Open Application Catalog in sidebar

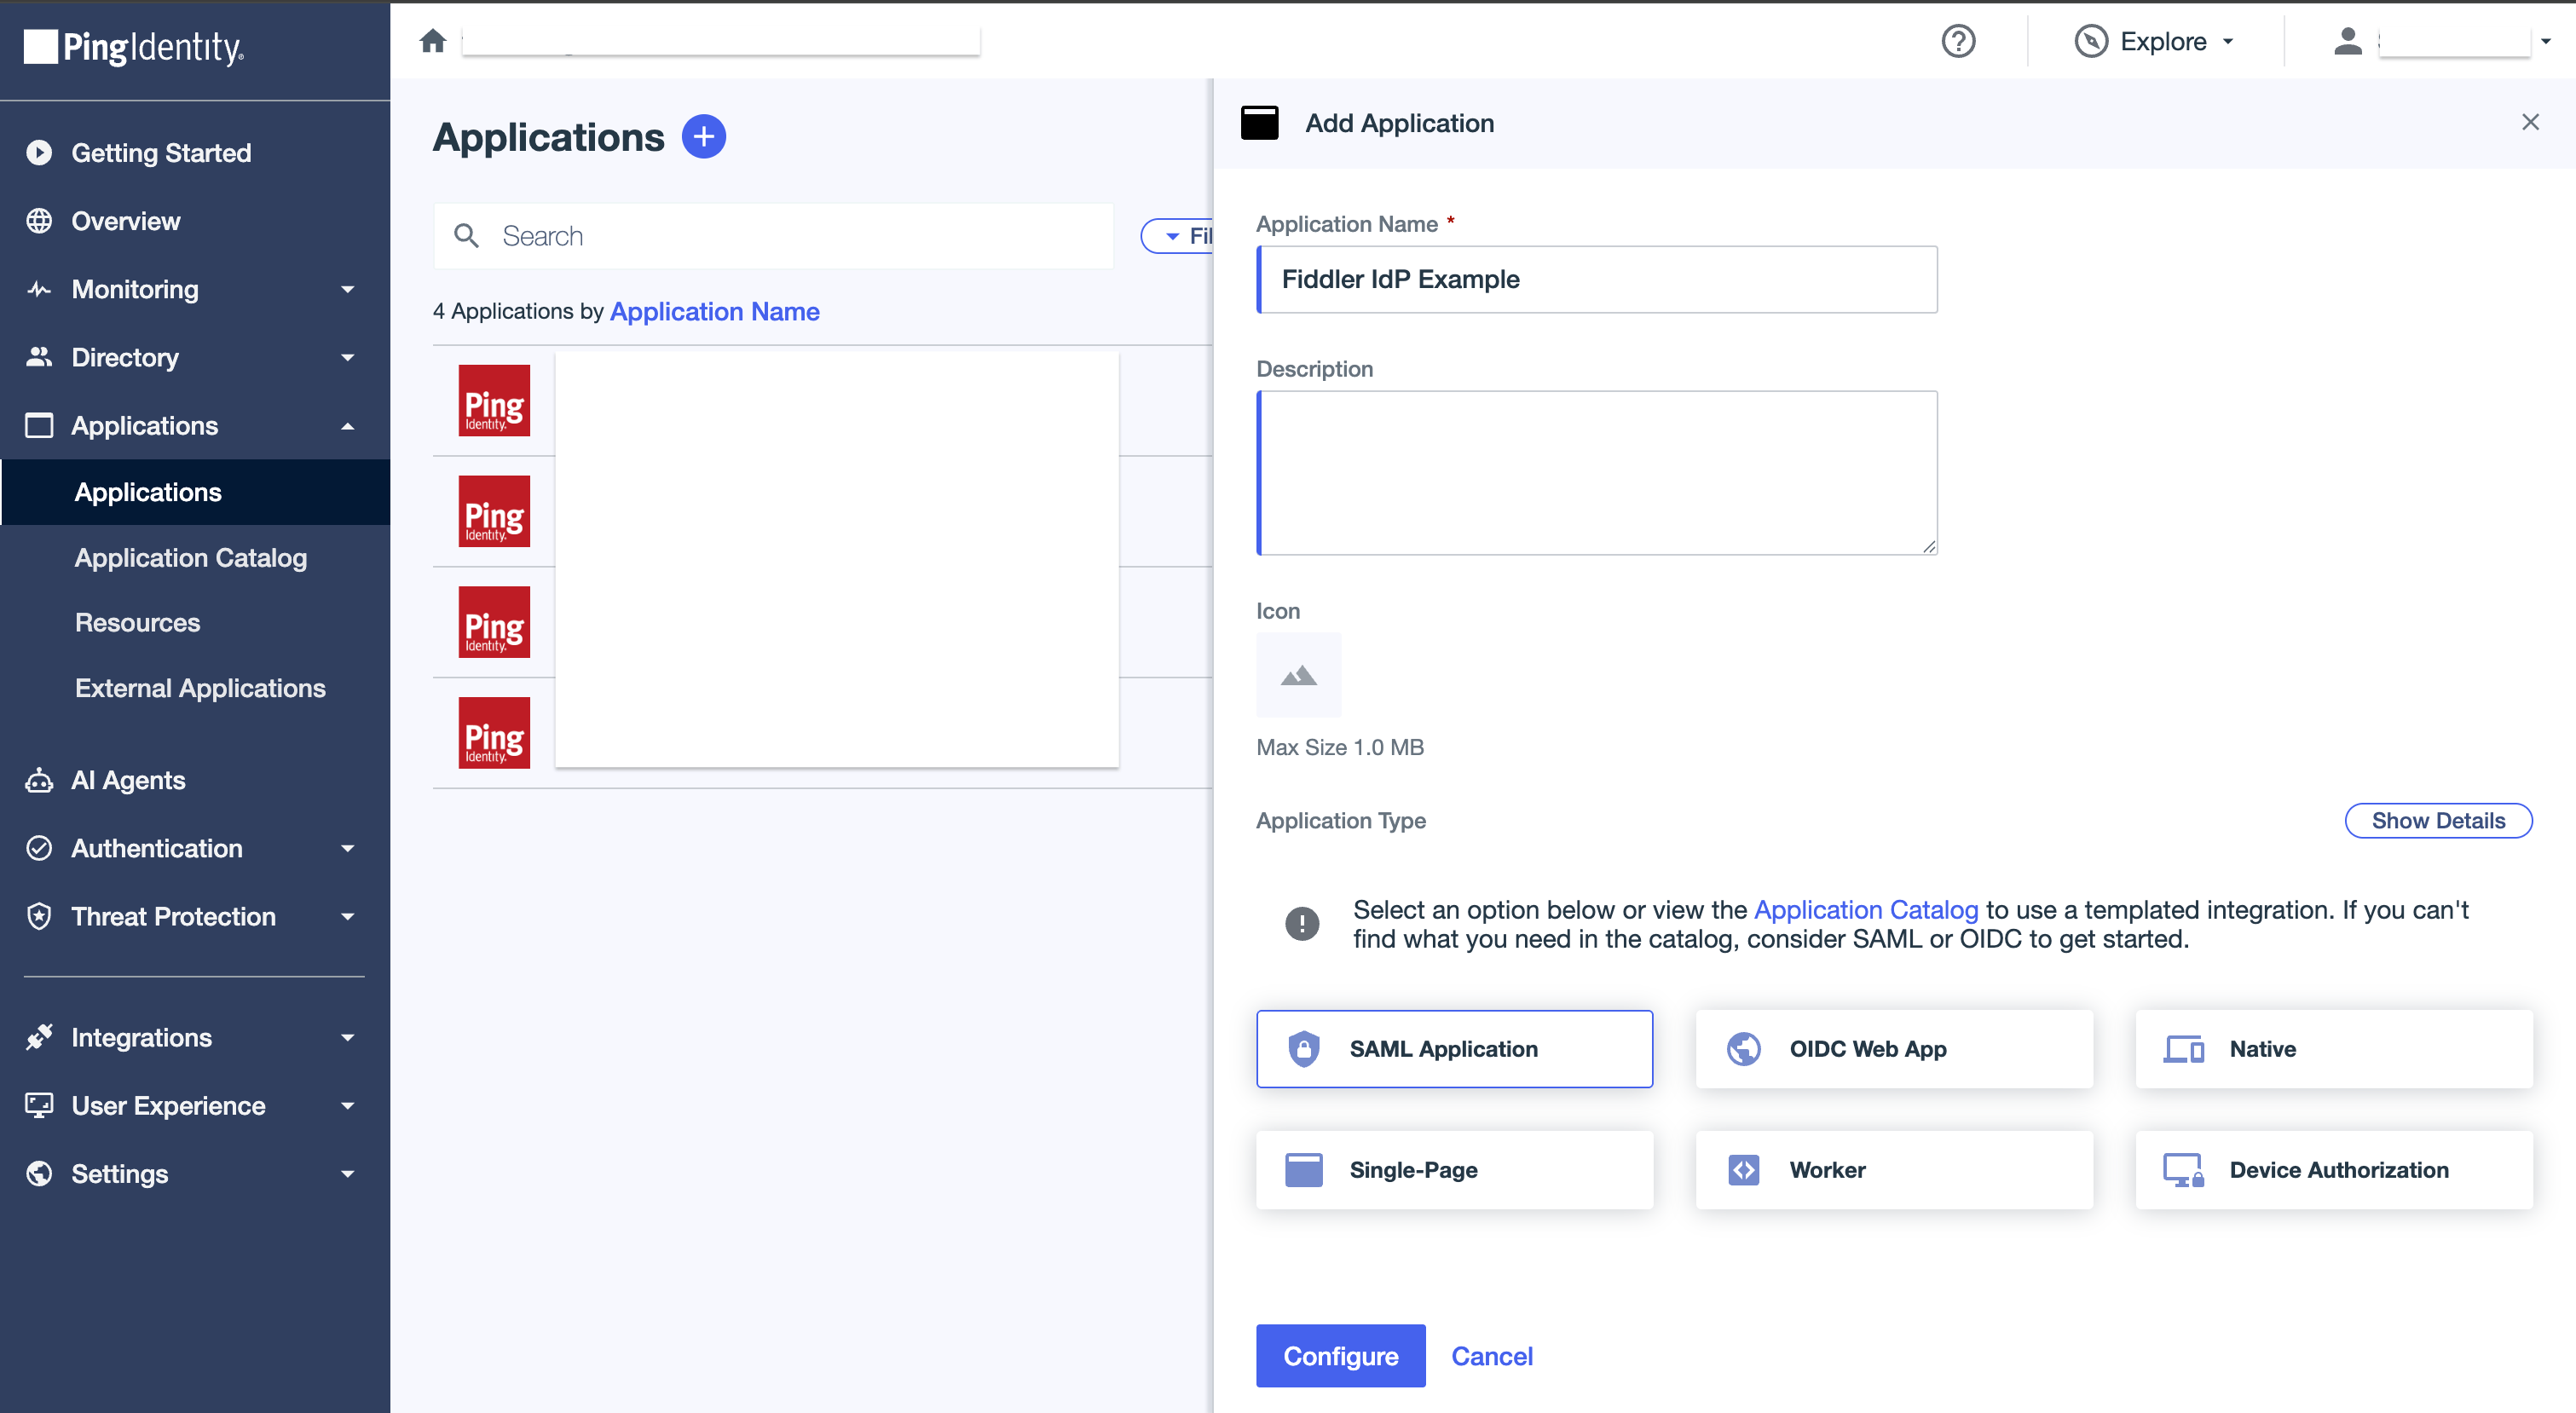(x=191, y=558)
